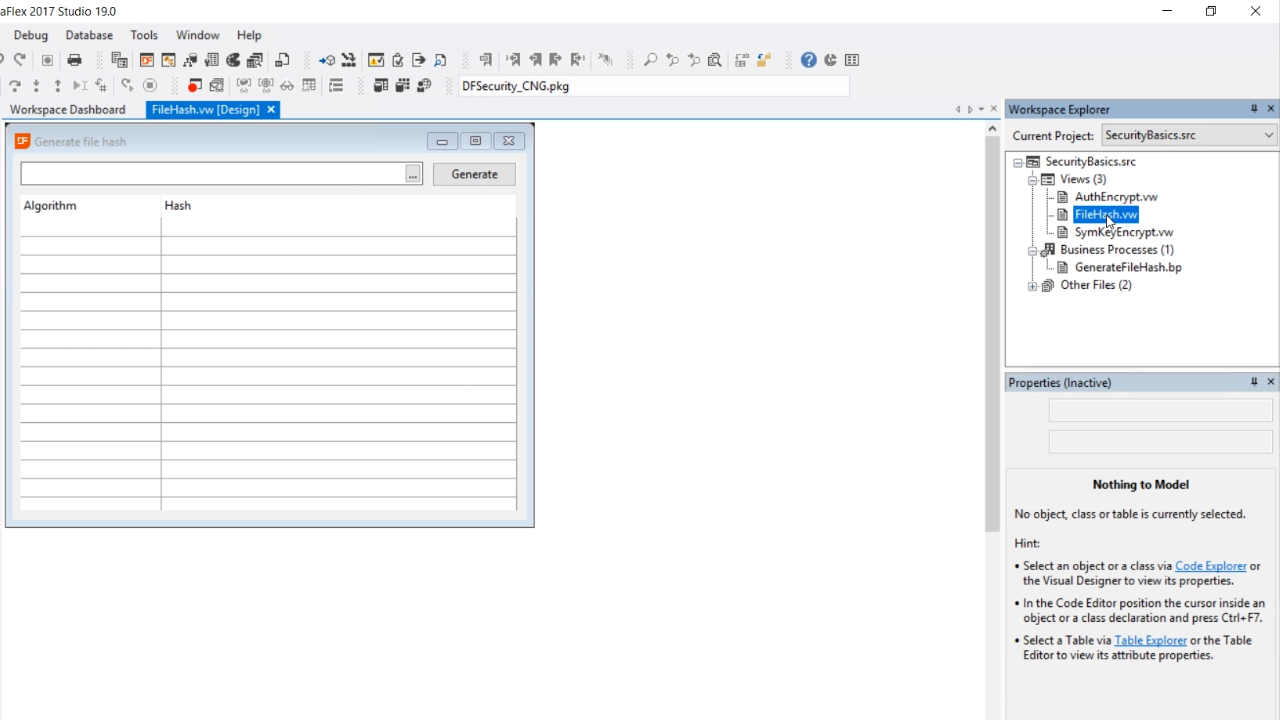The height and width of the screenshot is (720, 1280).
Task: Click the red dot breakpoint icon
Action: coord(194,86)
